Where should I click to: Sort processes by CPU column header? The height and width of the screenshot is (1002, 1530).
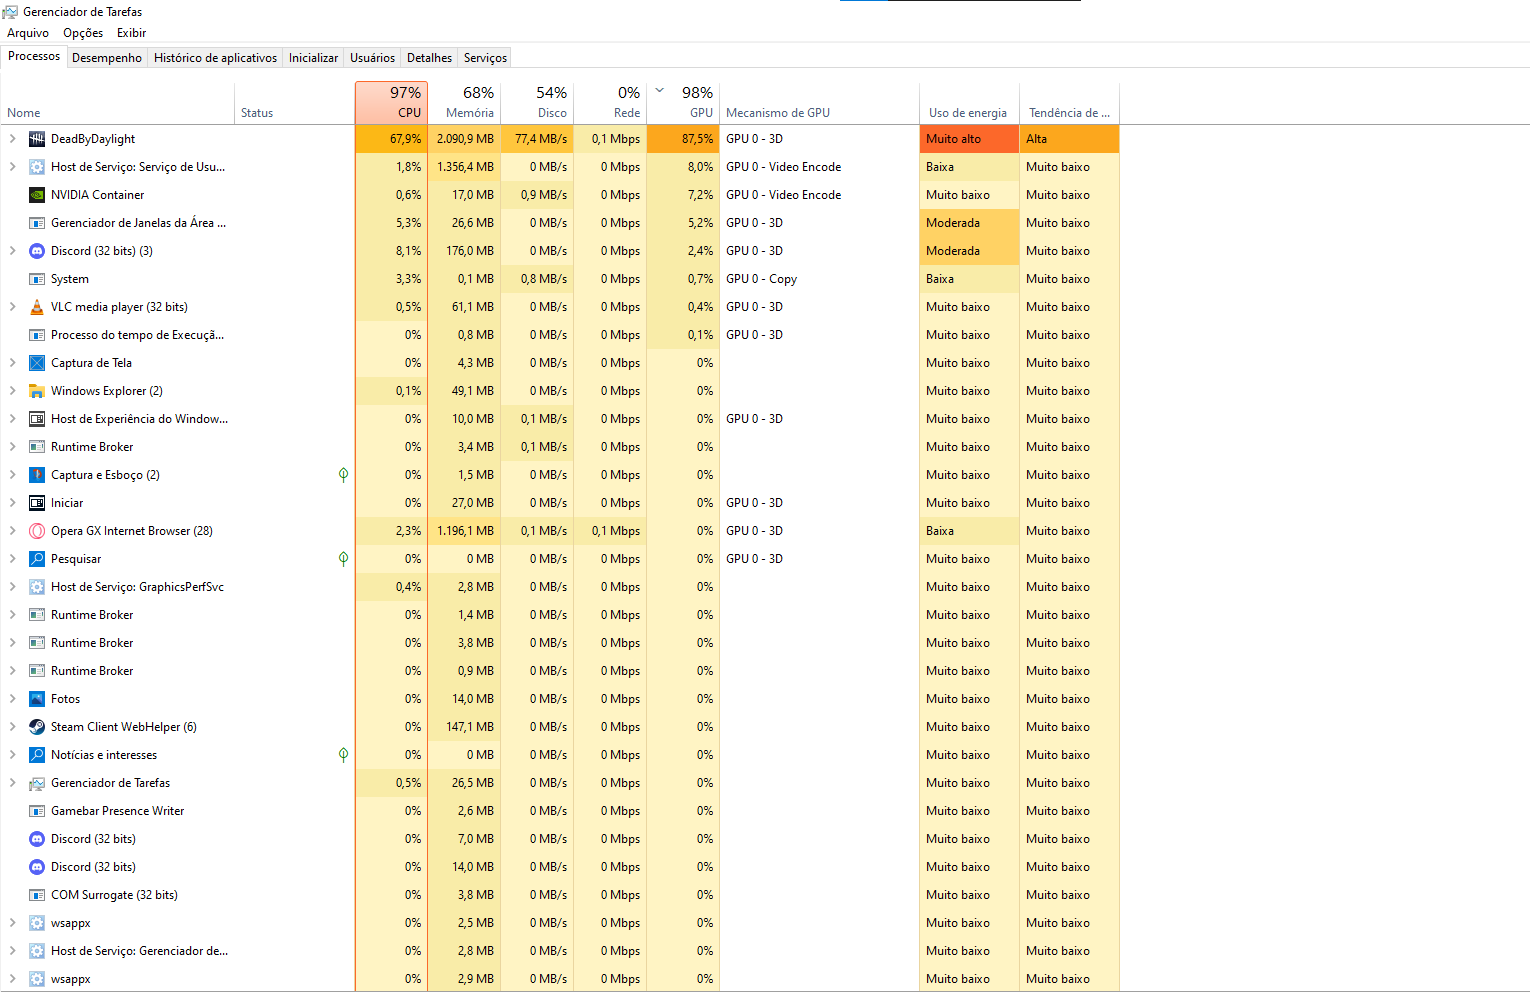pos(391,103)
